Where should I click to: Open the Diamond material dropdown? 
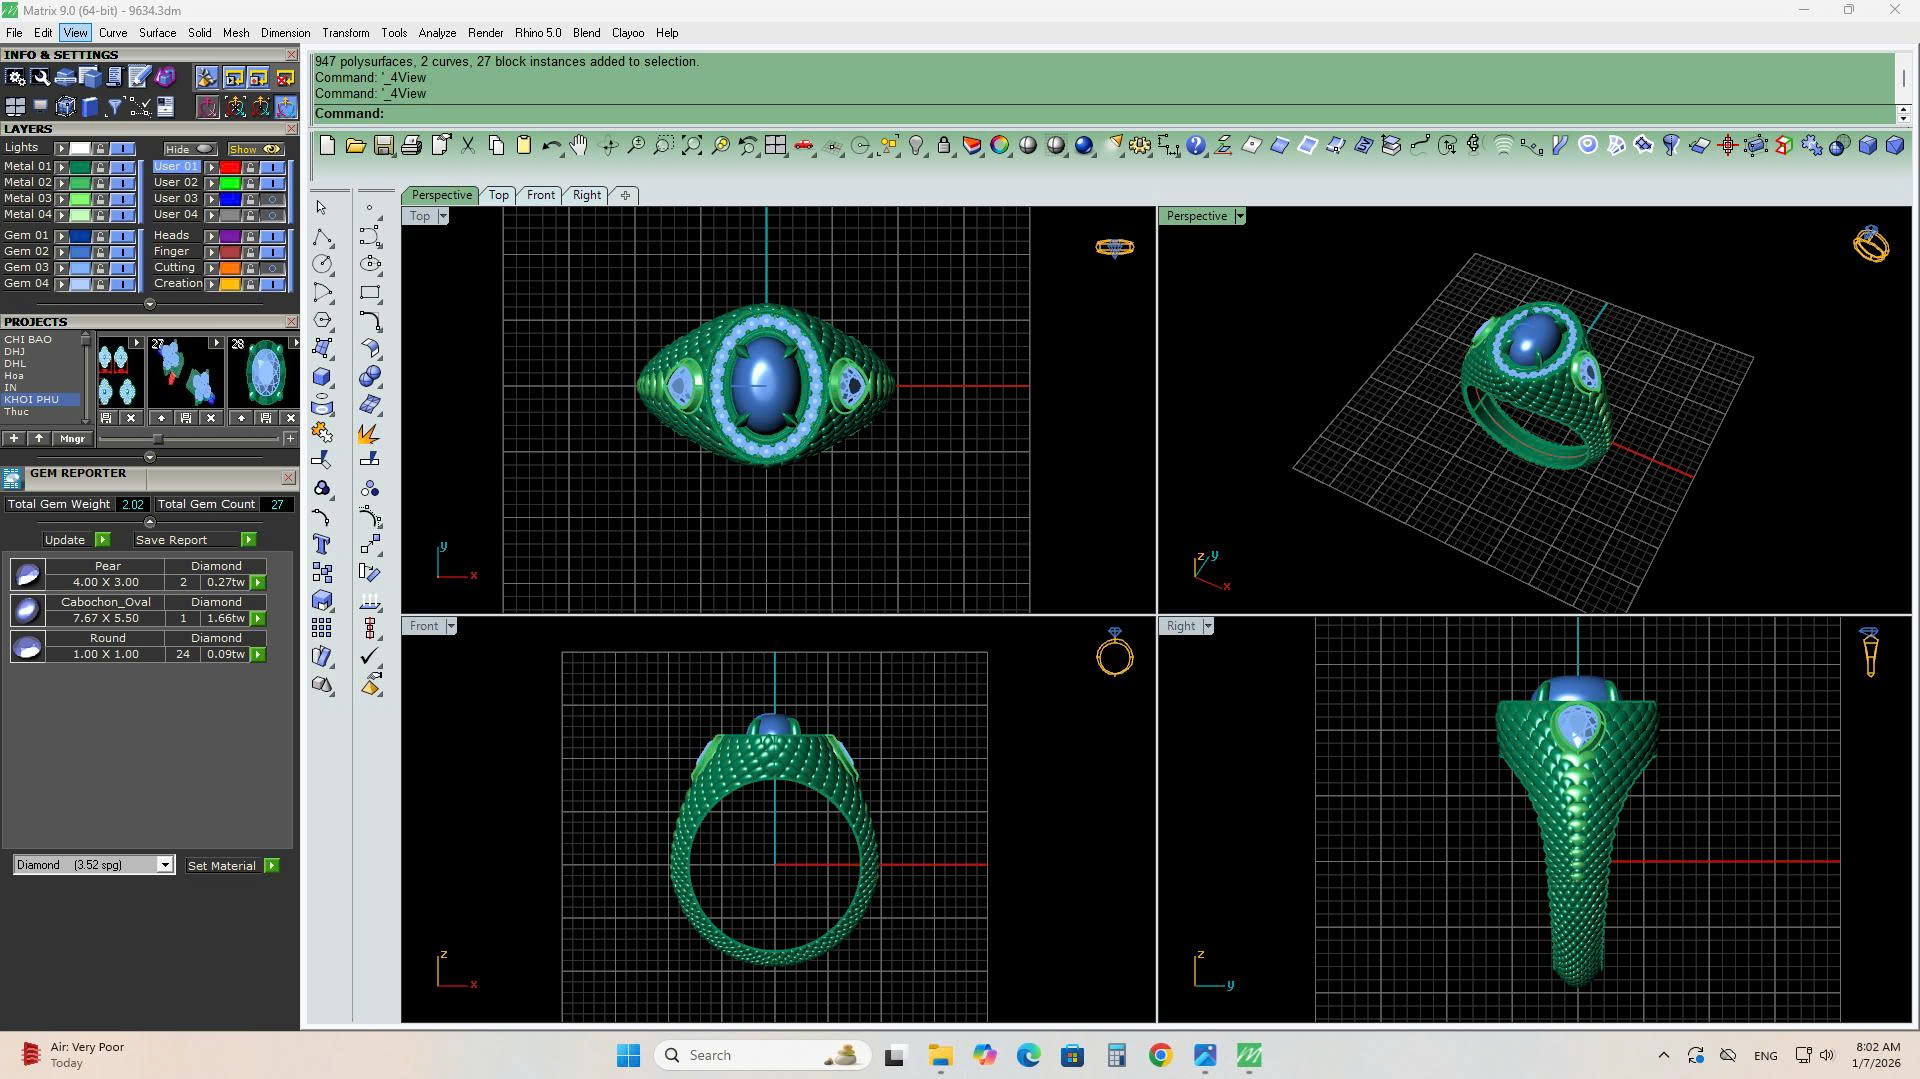(165, 865)
